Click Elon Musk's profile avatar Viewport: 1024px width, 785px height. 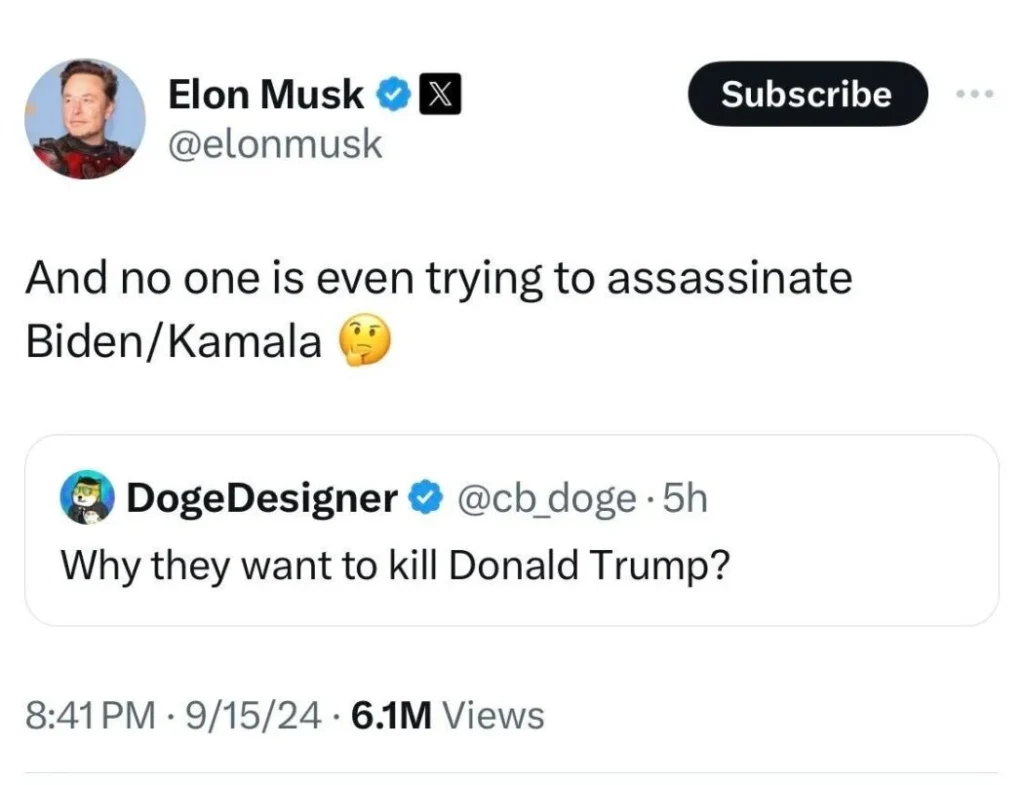pos(84,118)
